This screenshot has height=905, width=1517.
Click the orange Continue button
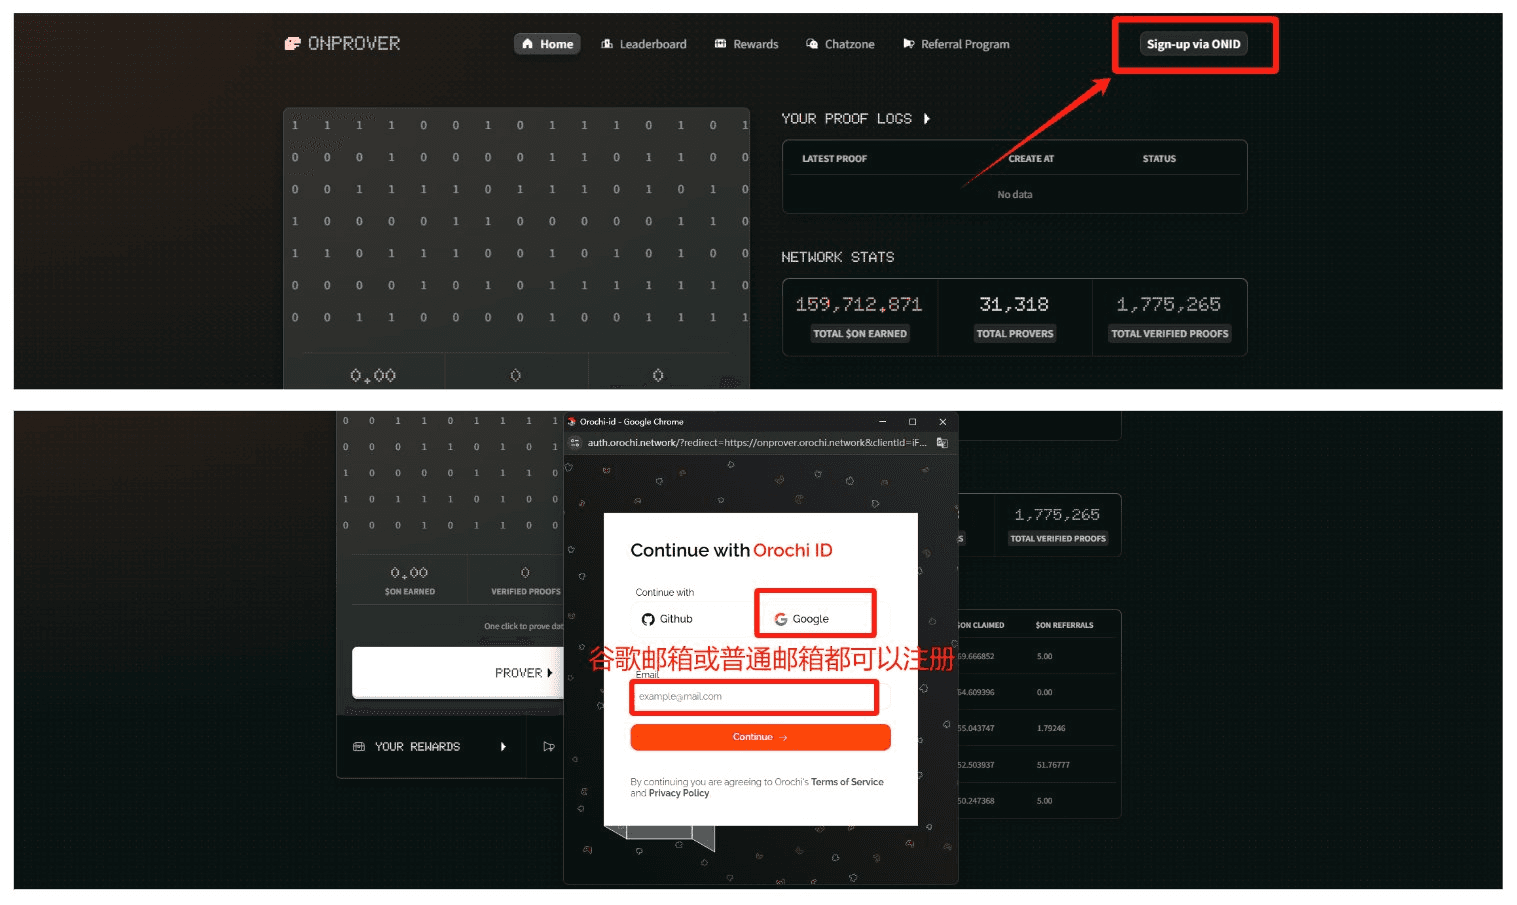pos(760,737)
